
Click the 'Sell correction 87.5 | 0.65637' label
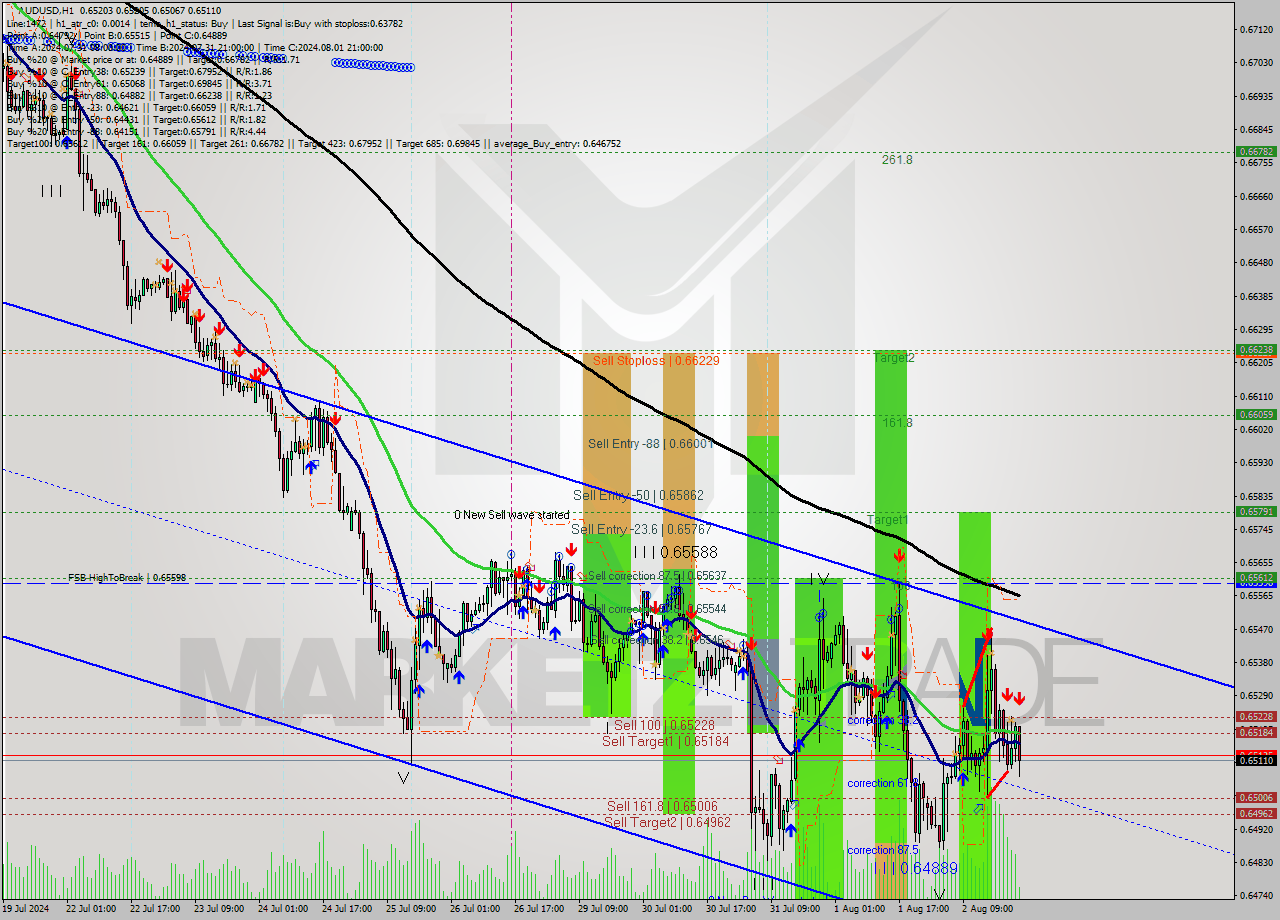coord(657,576)
